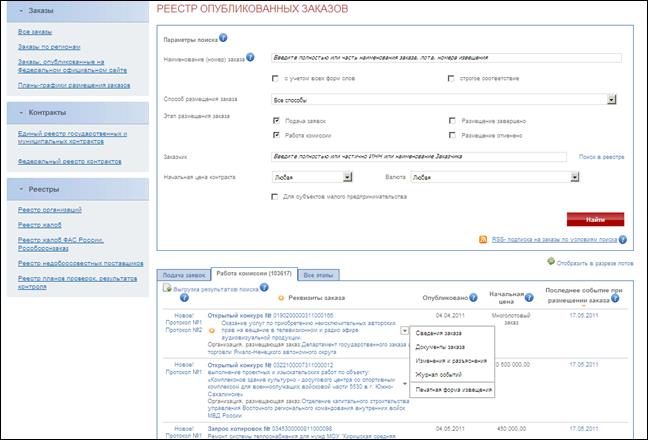Choose 'Сведения заказа' from popup menu
This screenshot has height=440, width=648.
click(438, 333)
